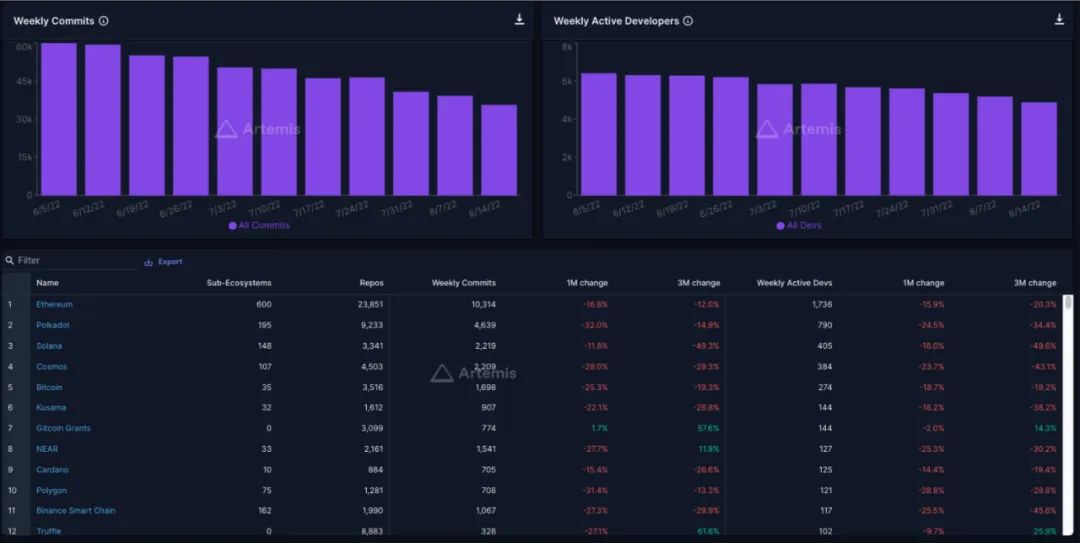1080x543 pixels.
Task: Click info icon beside Weekly Active Developers
Action: click(688, 21)
